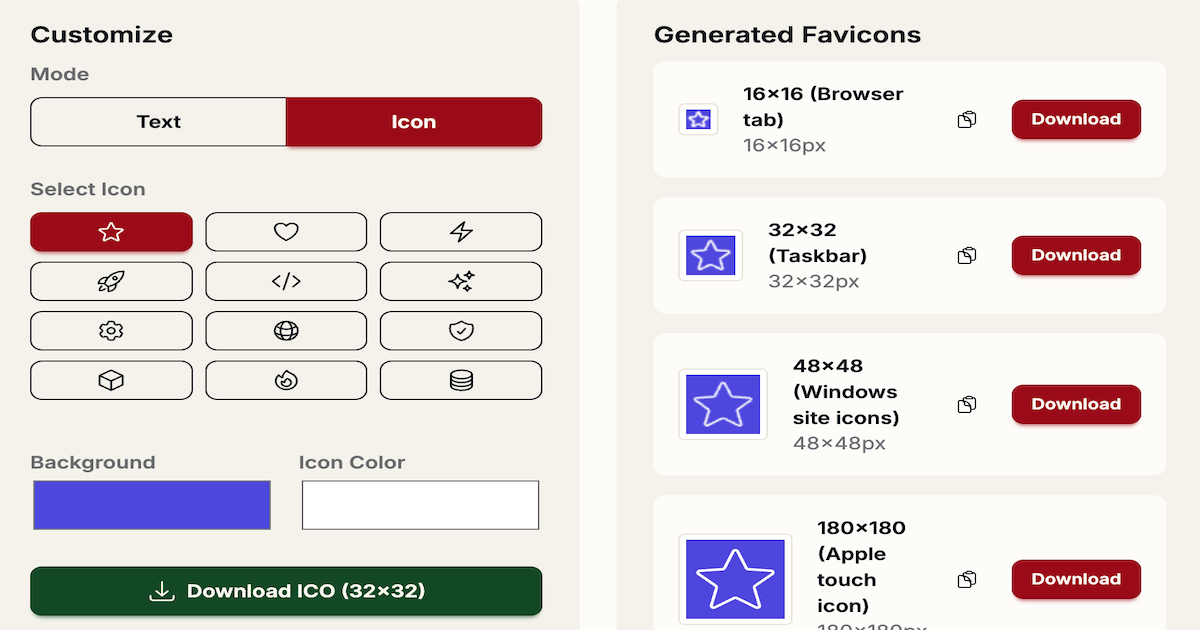Pick the shield check icon
Viewport: 1200px width, 630px height.
[x=460, y=331]
